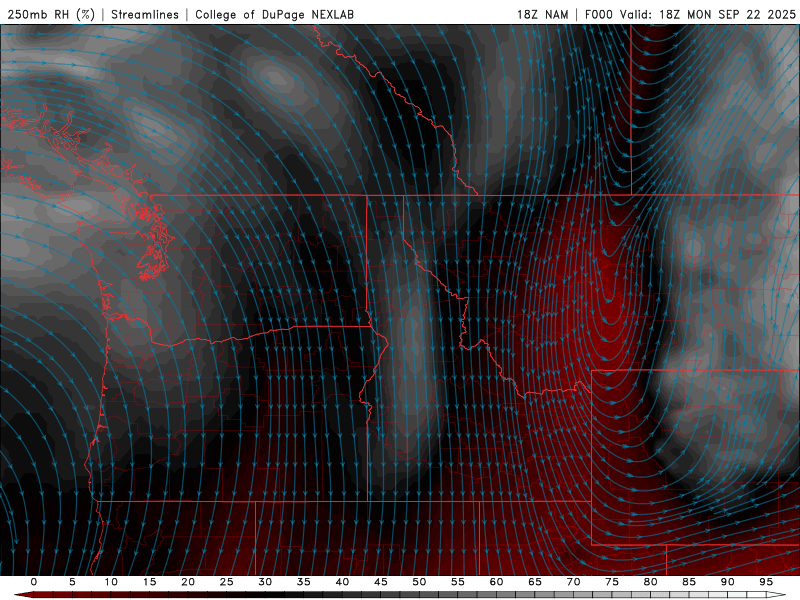Click the "65" color bar number
800x600 pixels.
[535, 582]
